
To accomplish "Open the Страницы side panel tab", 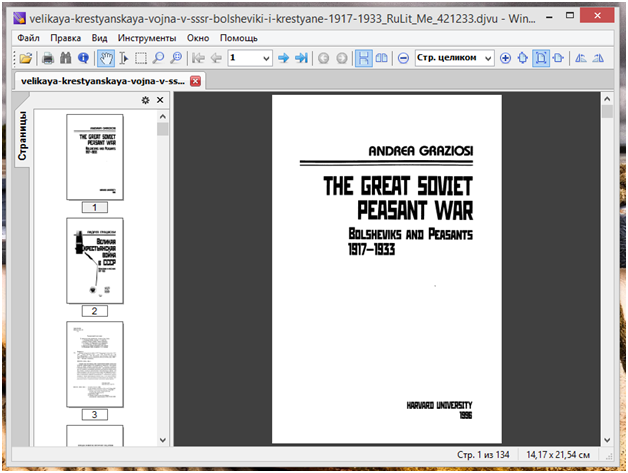I will pyautogui.click(x=22, y=135).
